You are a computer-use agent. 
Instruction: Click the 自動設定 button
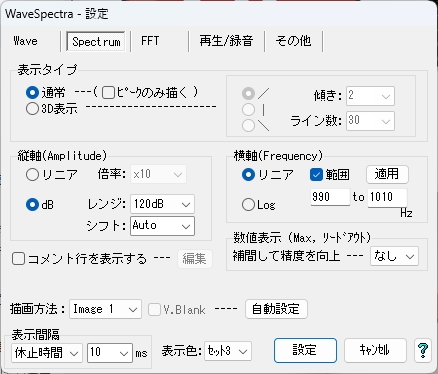pyautogui.click(x=276, y=309)
